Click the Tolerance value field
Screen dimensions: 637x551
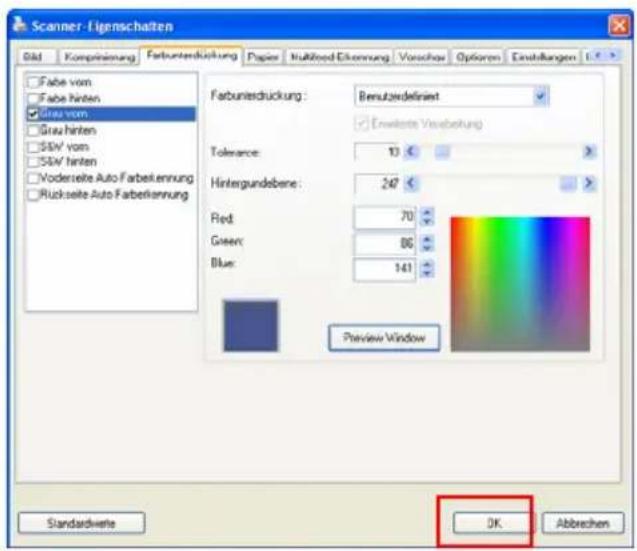click(x=378, y=152)
